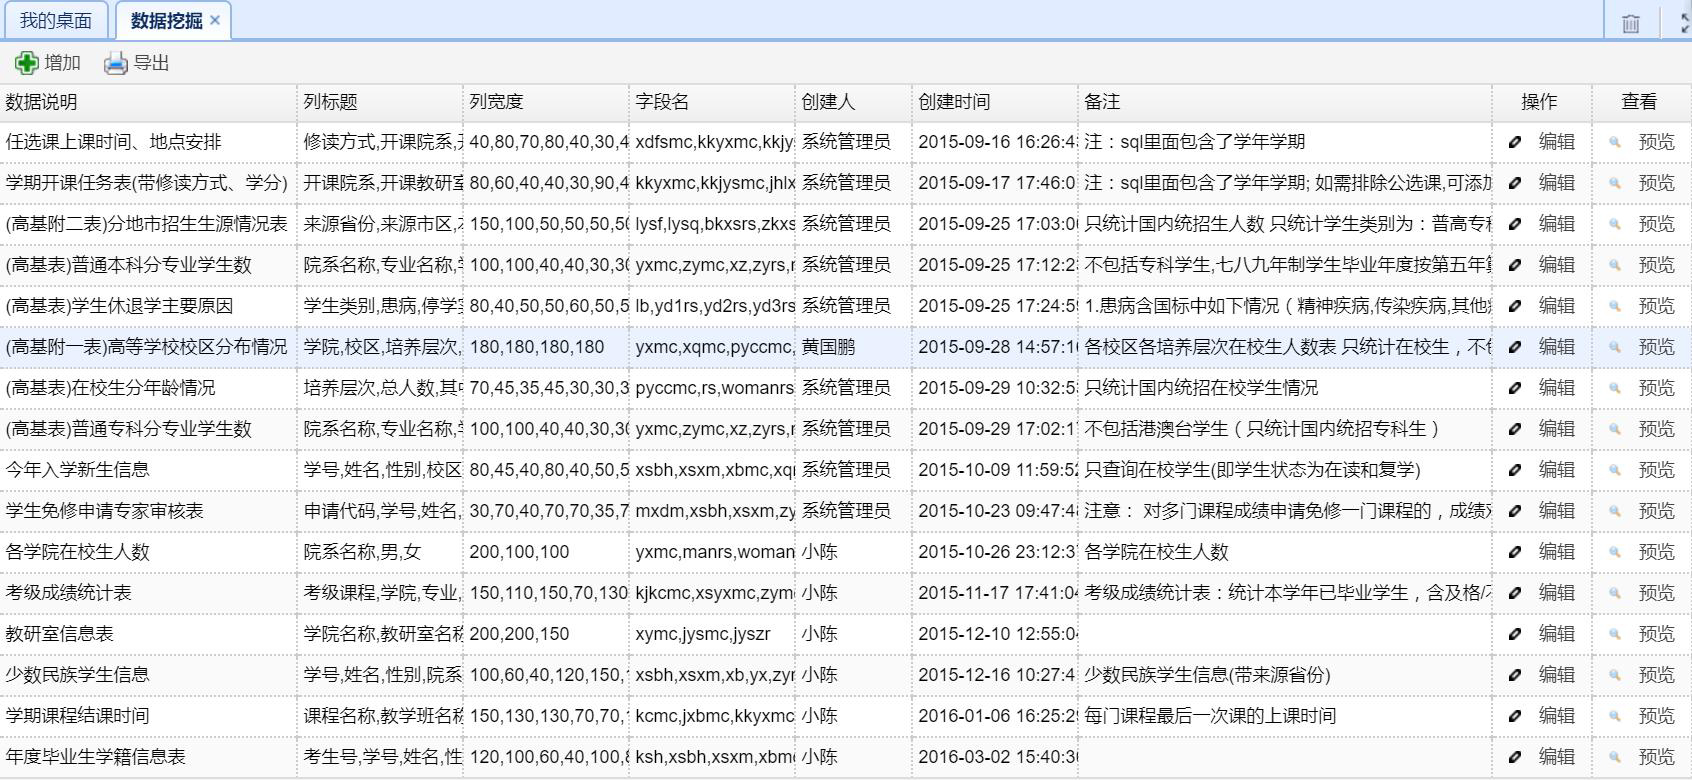Image resolution: width=1692 pixels, height=780 pixels.
Task: Click the 导出 printer icon
Action: tap(116, 63)
